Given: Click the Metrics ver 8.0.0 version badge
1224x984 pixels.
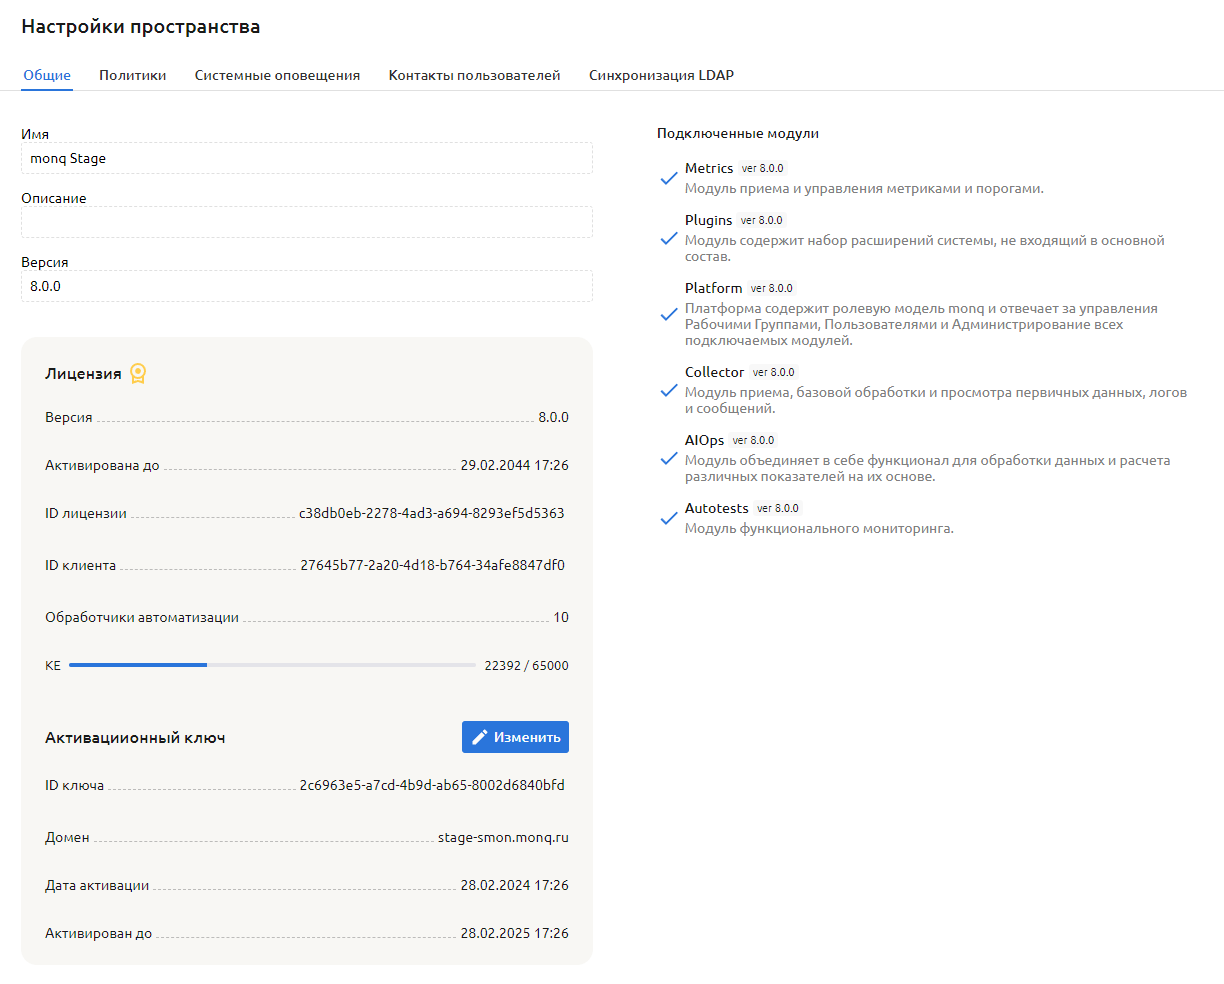Looking at the screenshot, I should (x=762, y=169).
